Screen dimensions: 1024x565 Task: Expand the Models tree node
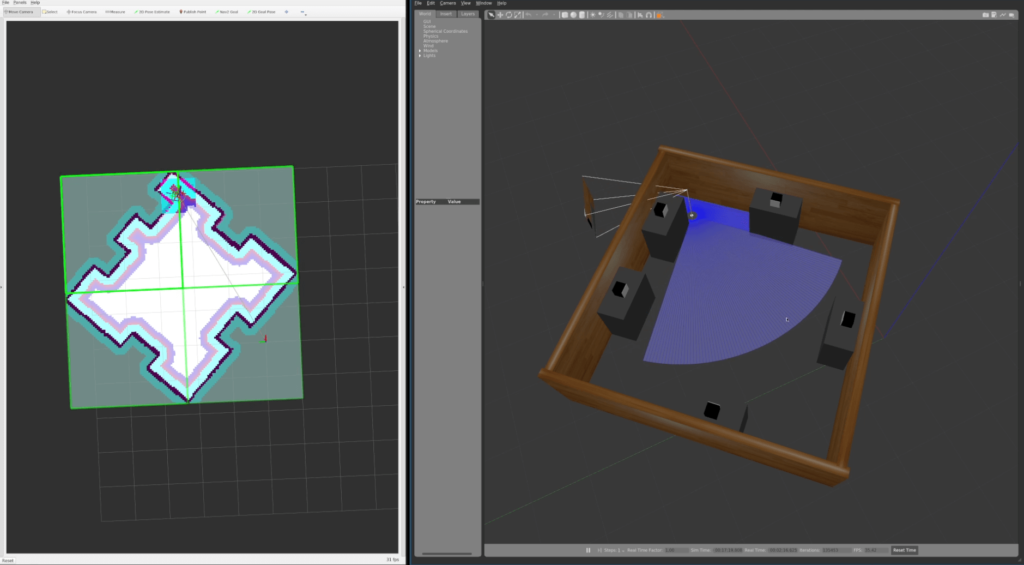[420, 51]
